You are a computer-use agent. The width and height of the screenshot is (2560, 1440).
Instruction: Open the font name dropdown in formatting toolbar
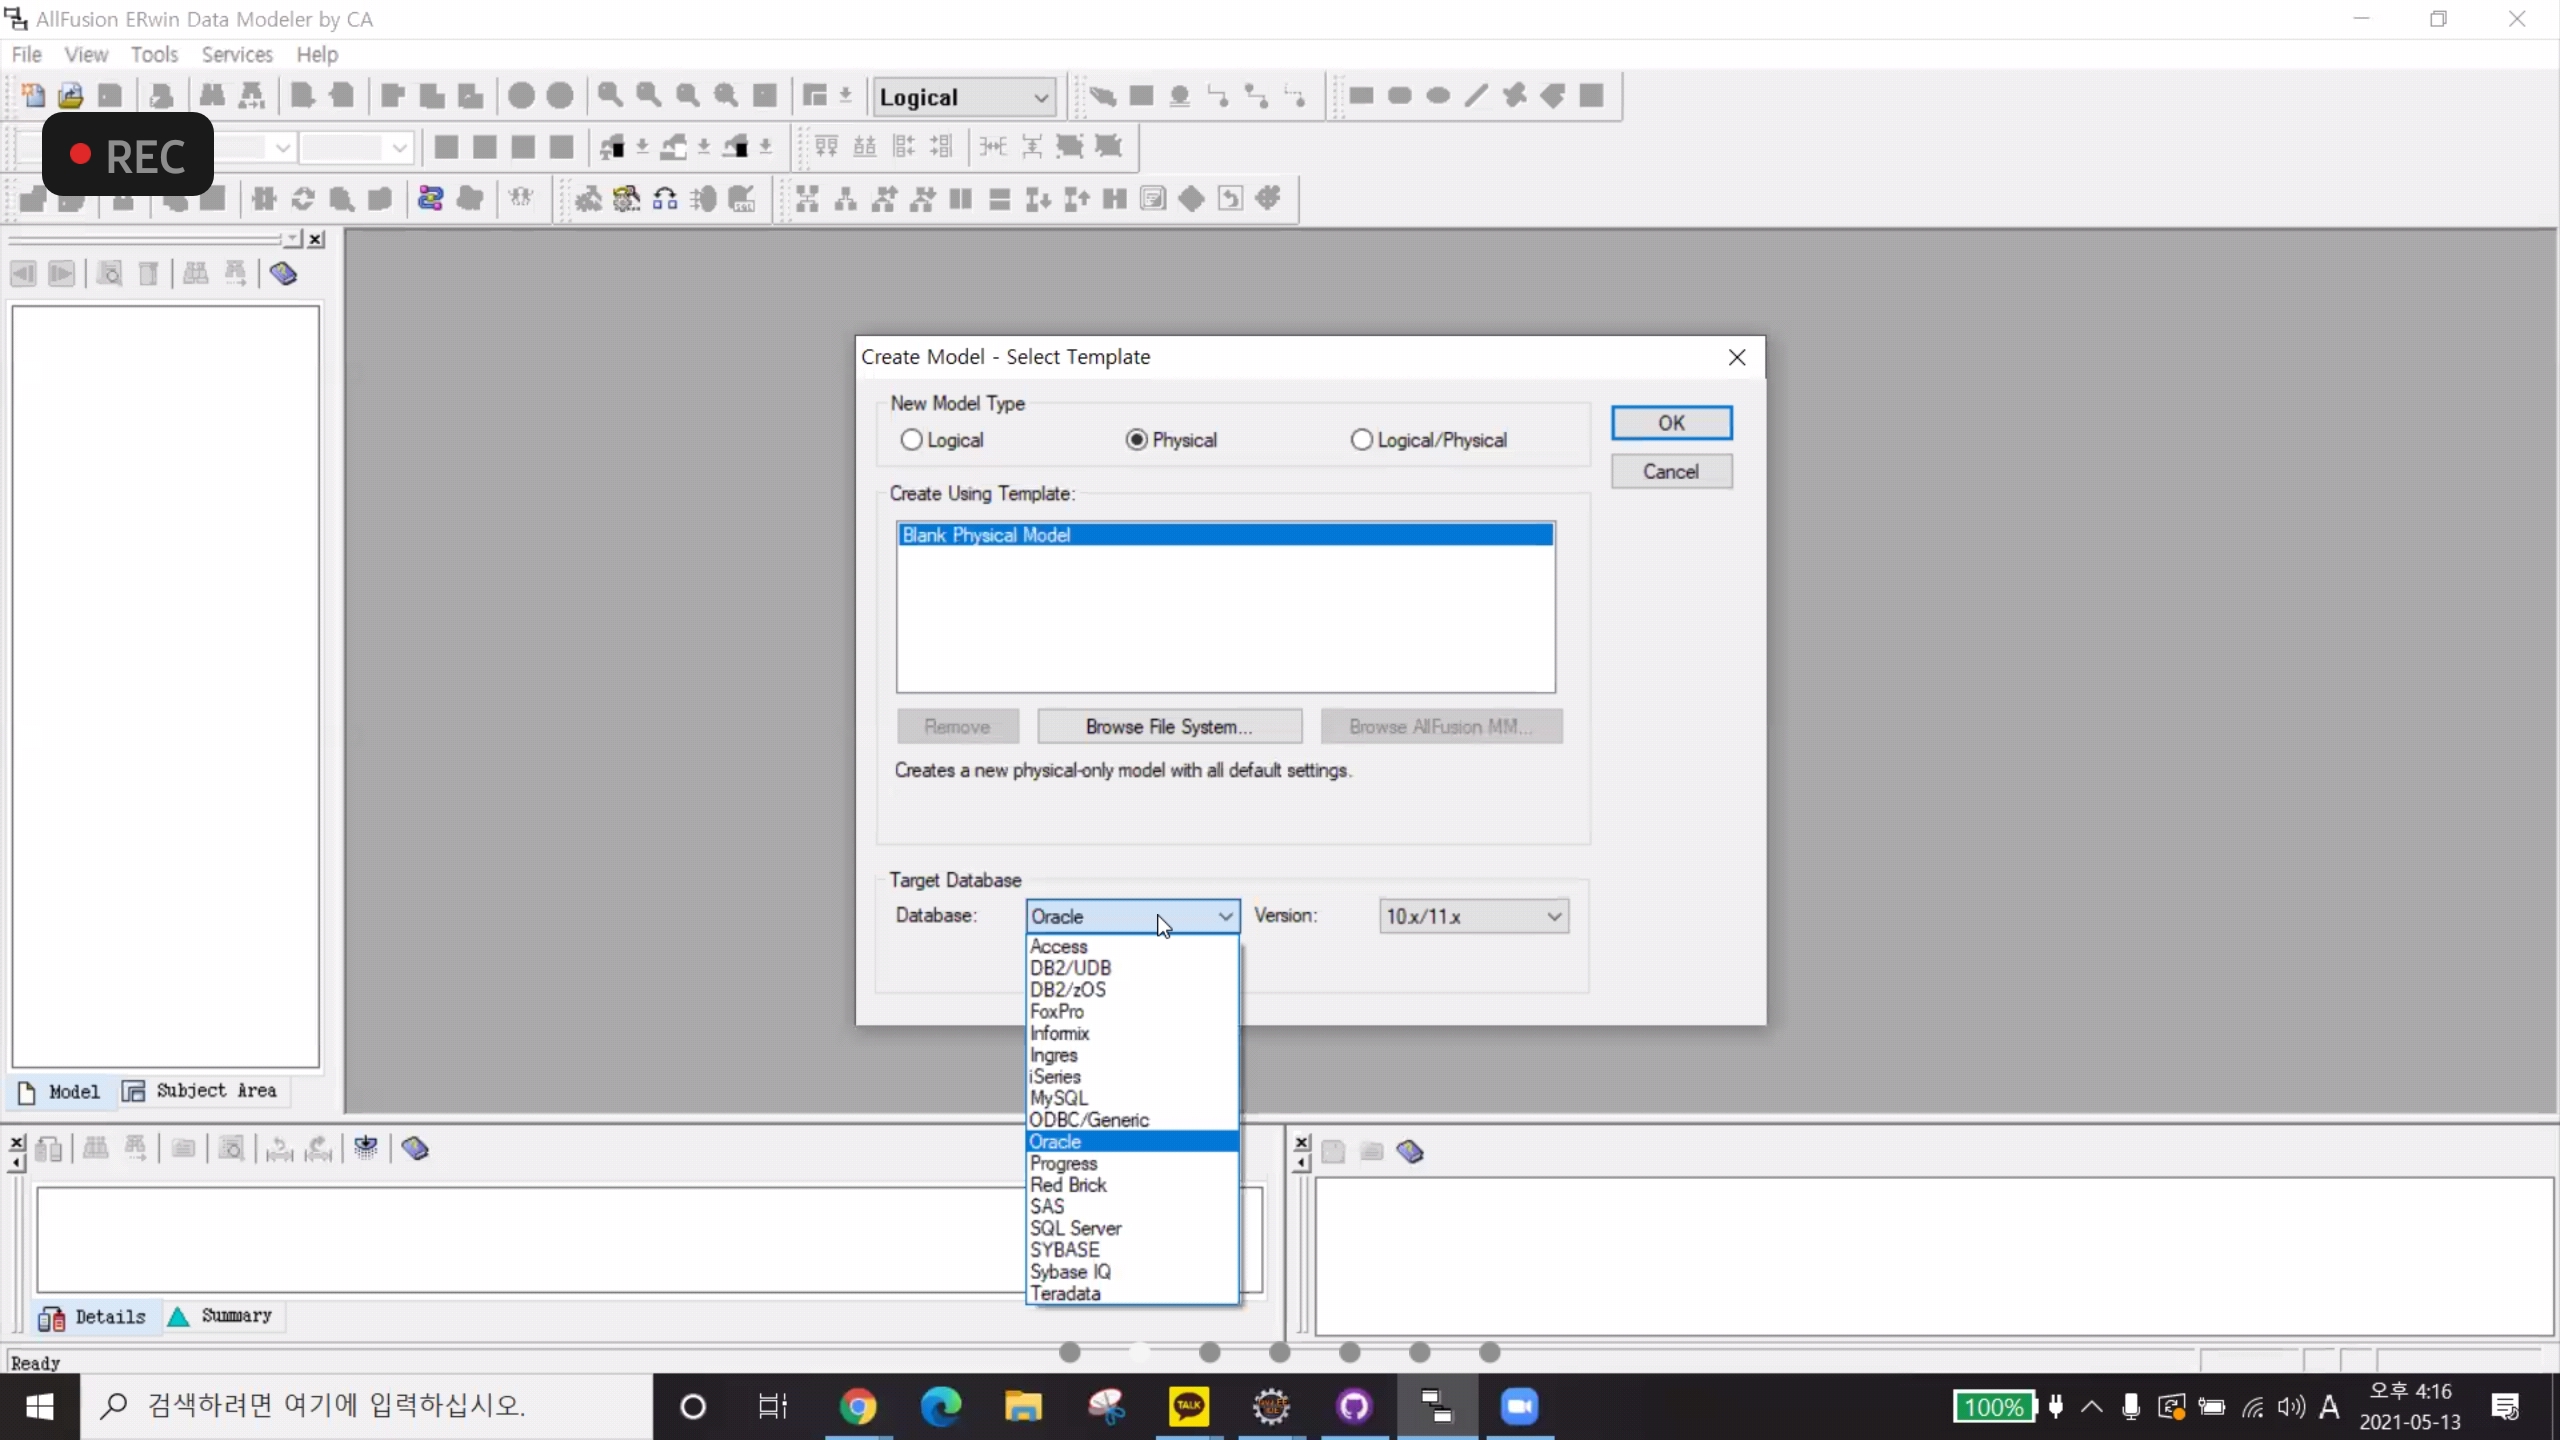(x=283, y=148)
